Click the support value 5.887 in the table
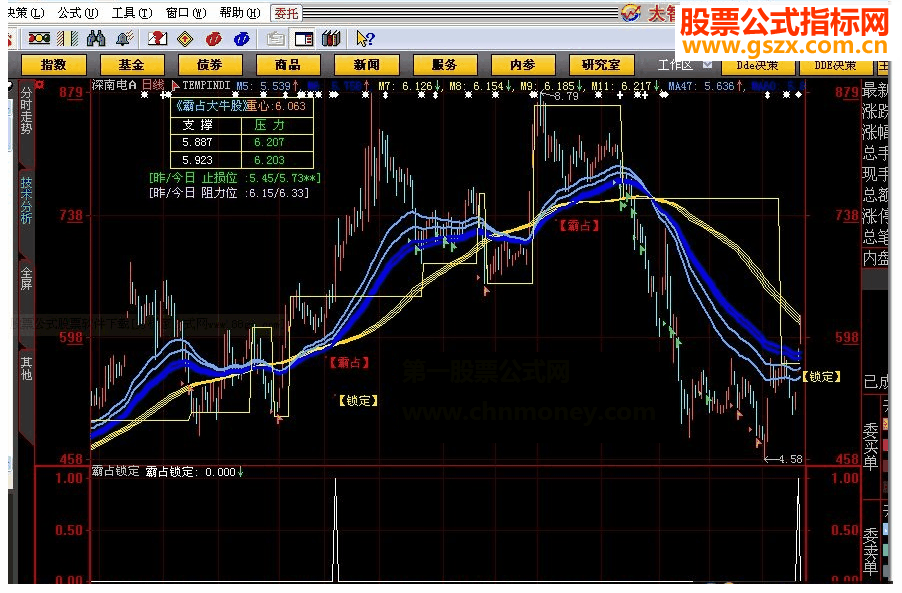This screenshot has height=593, width=902. click(197, 142)
